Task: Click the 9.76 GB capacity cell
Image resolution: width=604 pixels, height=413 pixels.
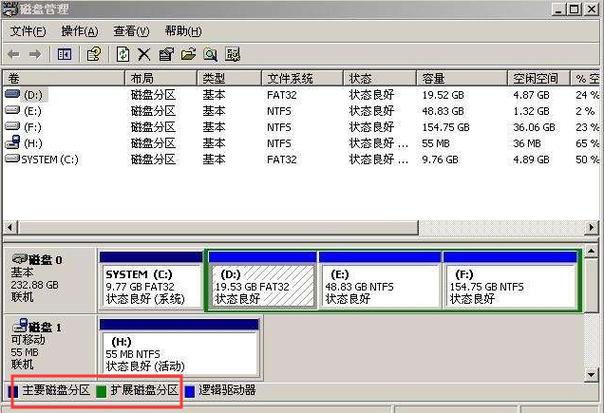Action: 440,159
